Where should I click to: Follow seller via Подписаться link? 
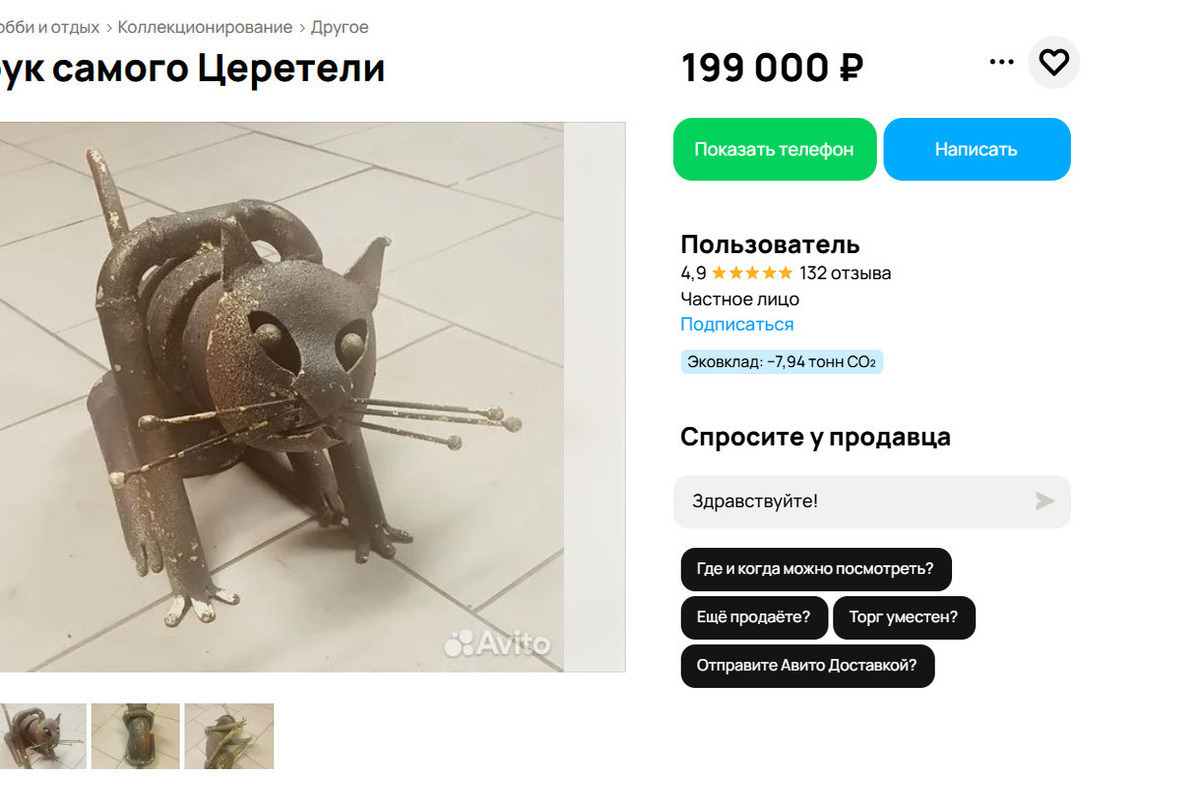[737, 324]
